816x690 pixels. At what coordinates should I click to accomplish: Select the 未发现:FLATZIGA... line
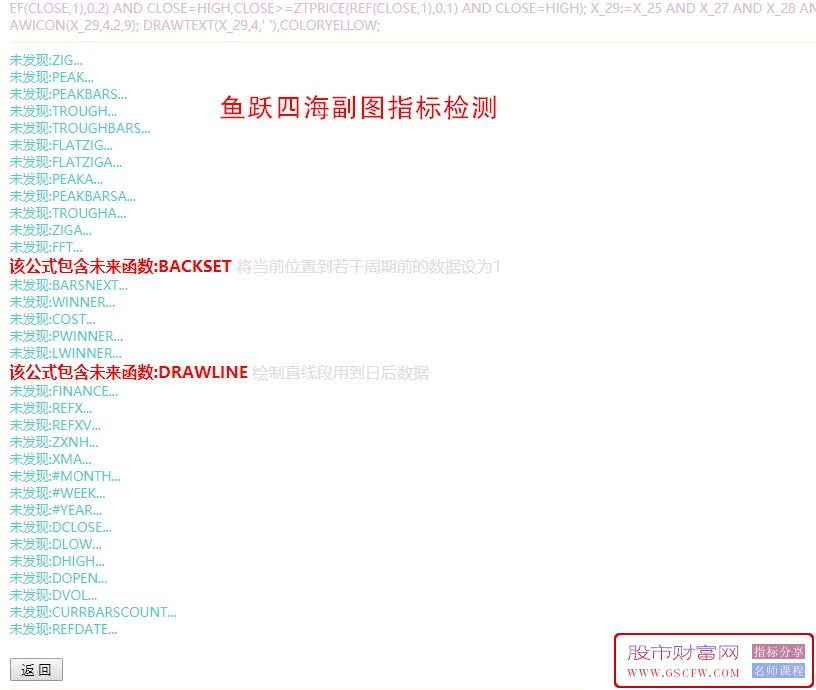[x=66, y=162]
